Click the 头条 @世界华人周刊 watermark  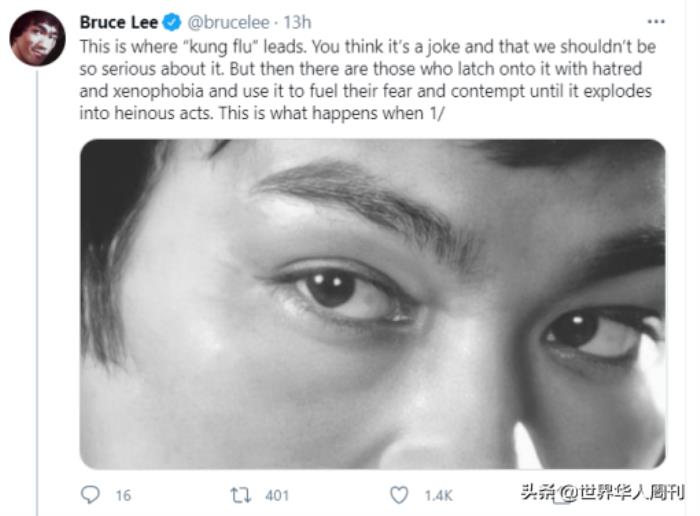[602, 491]
